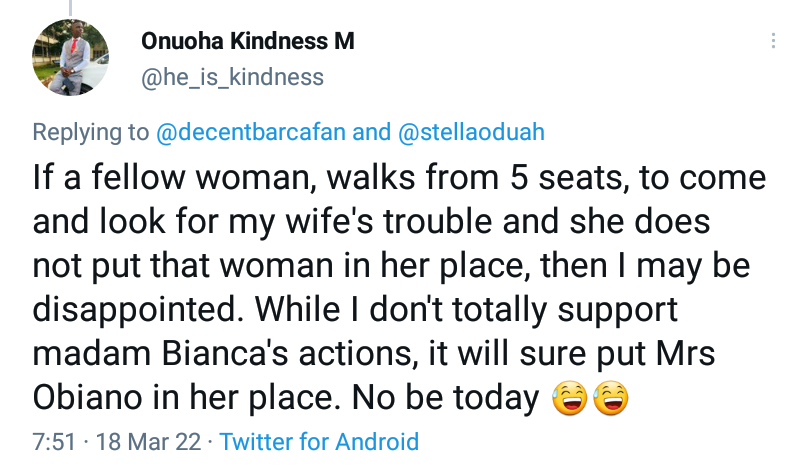Click the "Replying to" label text
This screenshot has height=467, width=800.
pyautogui.click(x=90, y=132)
